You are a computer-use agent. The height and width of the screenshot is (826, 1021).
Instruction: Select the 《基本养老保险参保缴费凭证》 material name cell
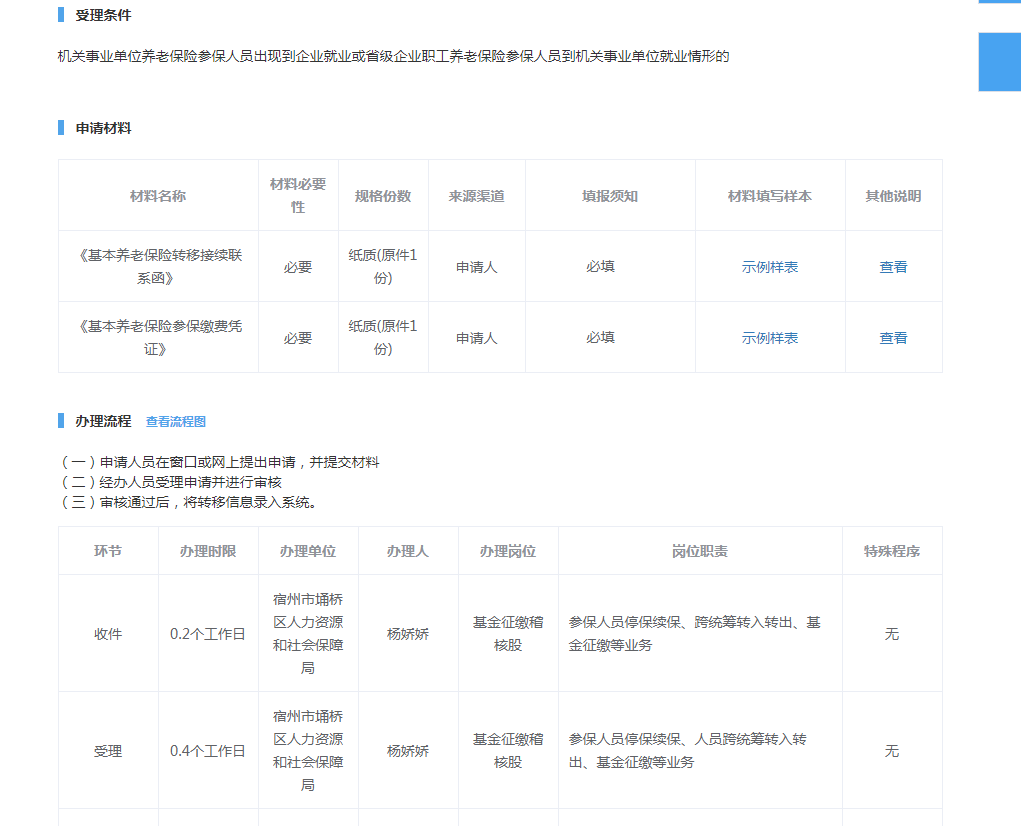click(158, 337)
